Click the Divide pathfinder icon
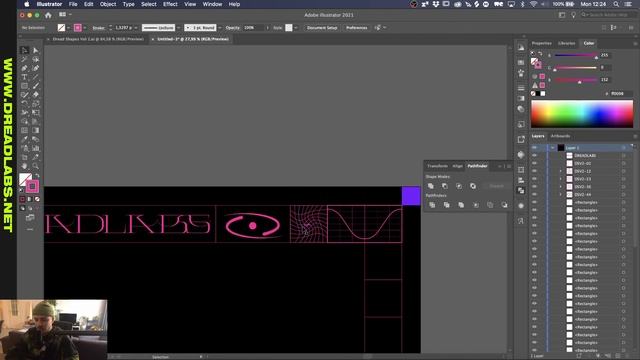The image size is (640, 360). point(432,205)
